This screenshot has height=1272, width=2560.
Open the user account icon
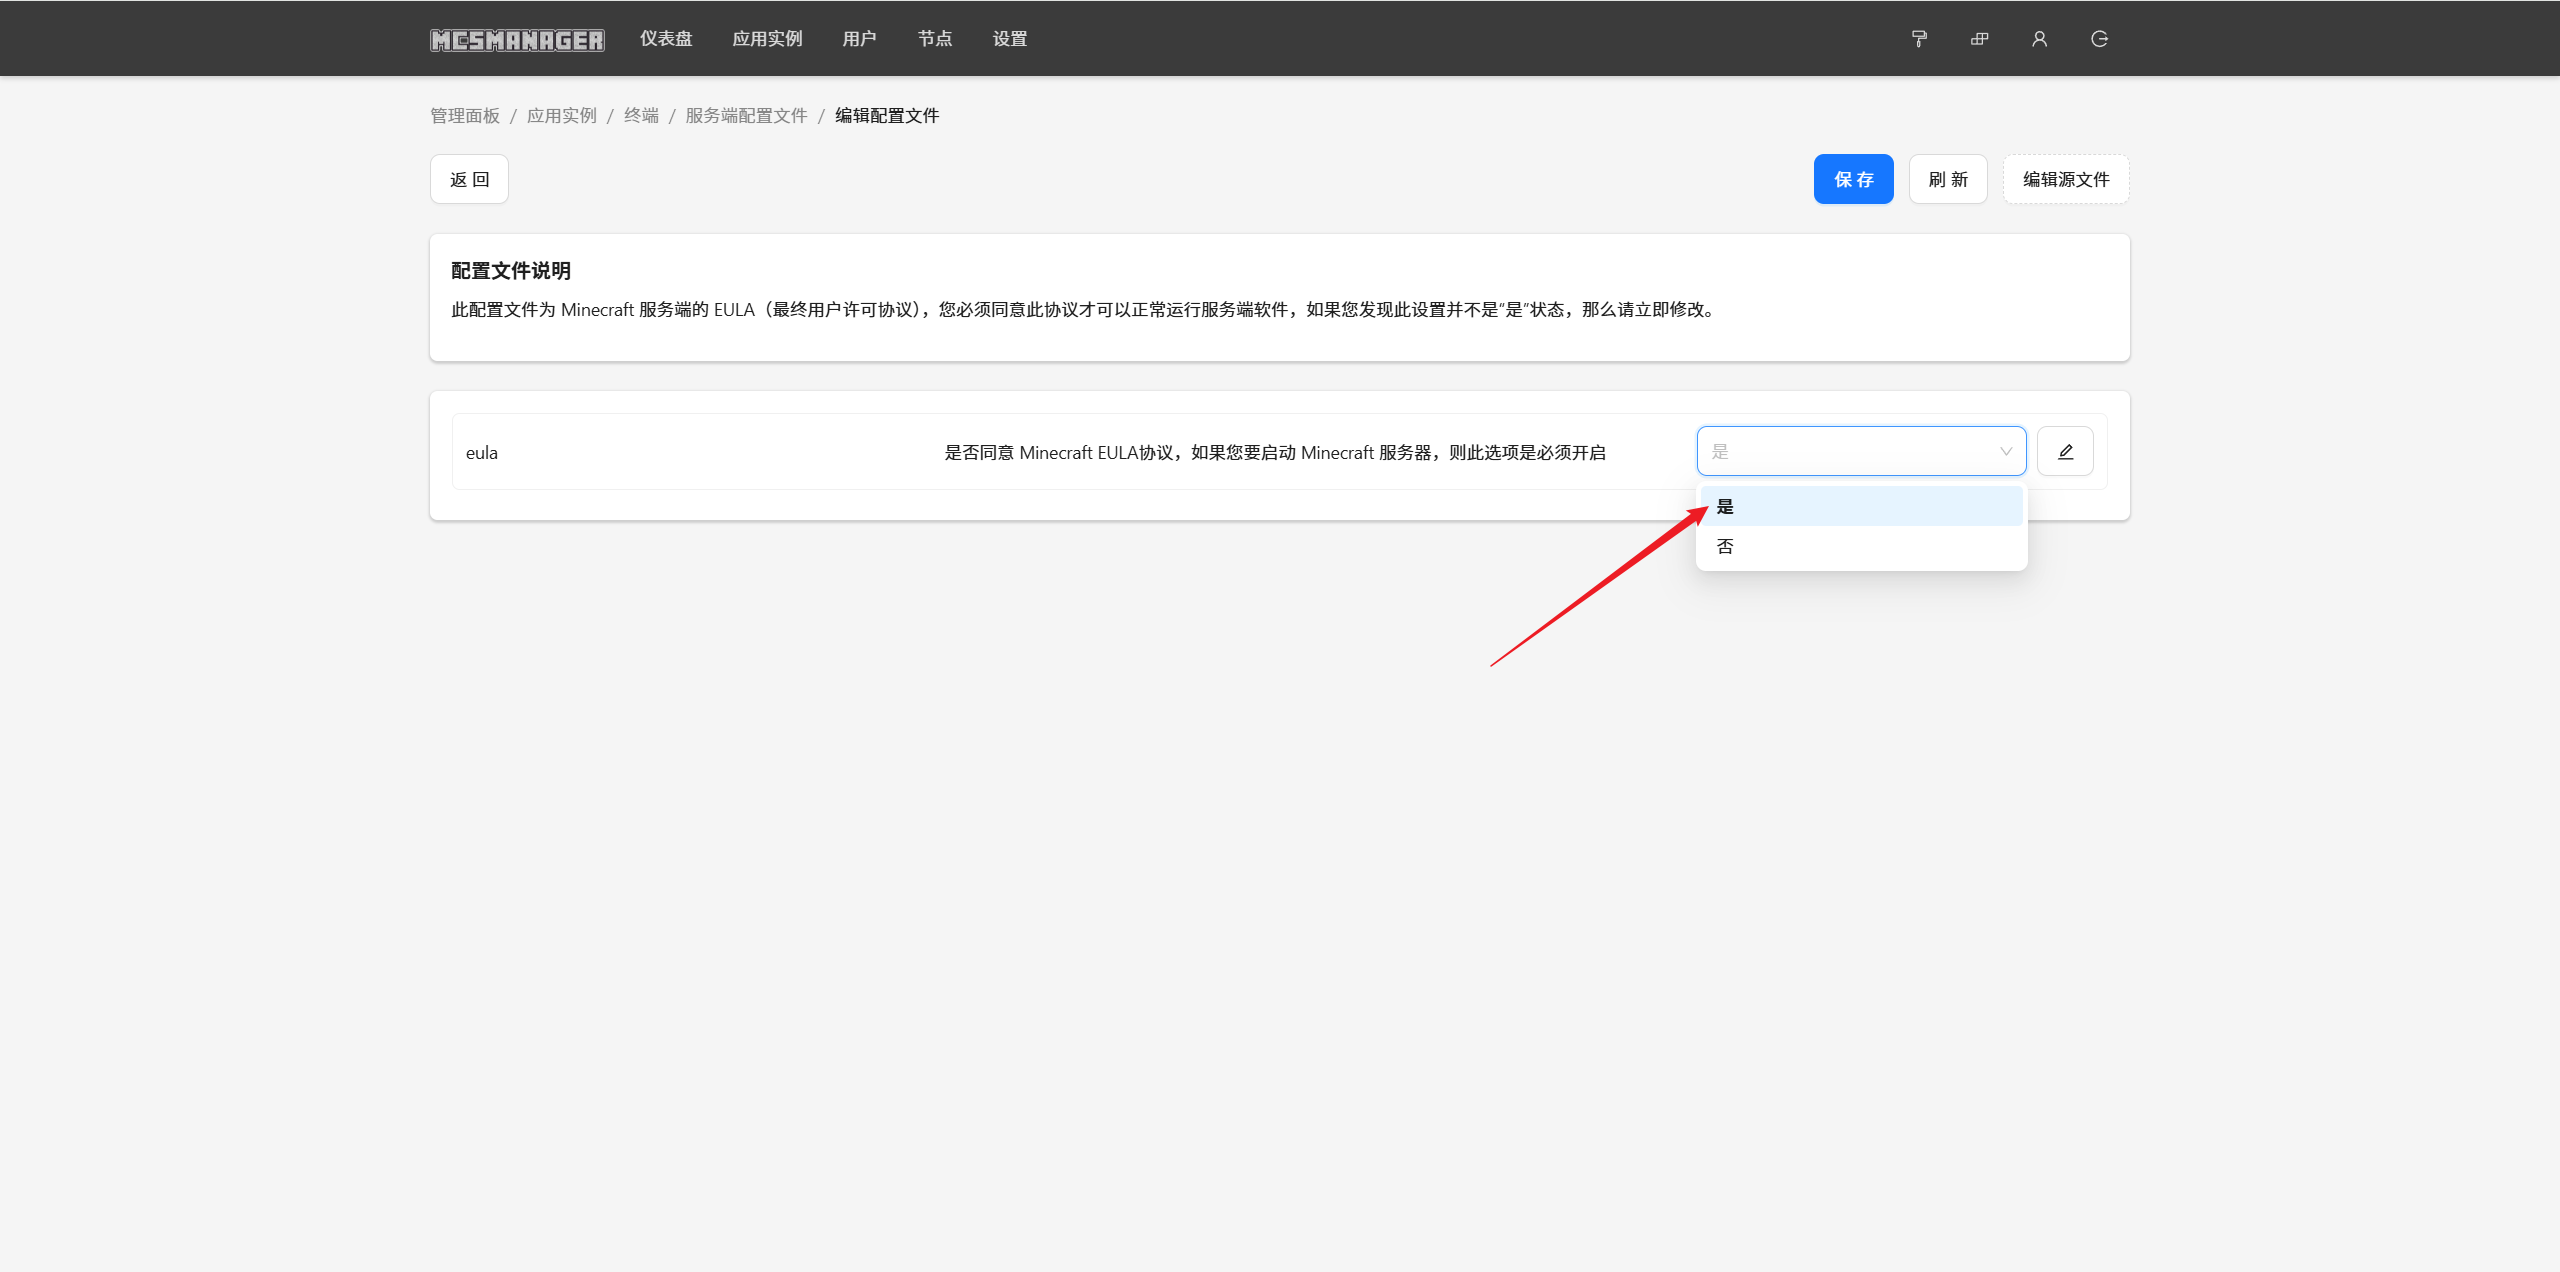pyautogui.click(x=2039, y=39)
